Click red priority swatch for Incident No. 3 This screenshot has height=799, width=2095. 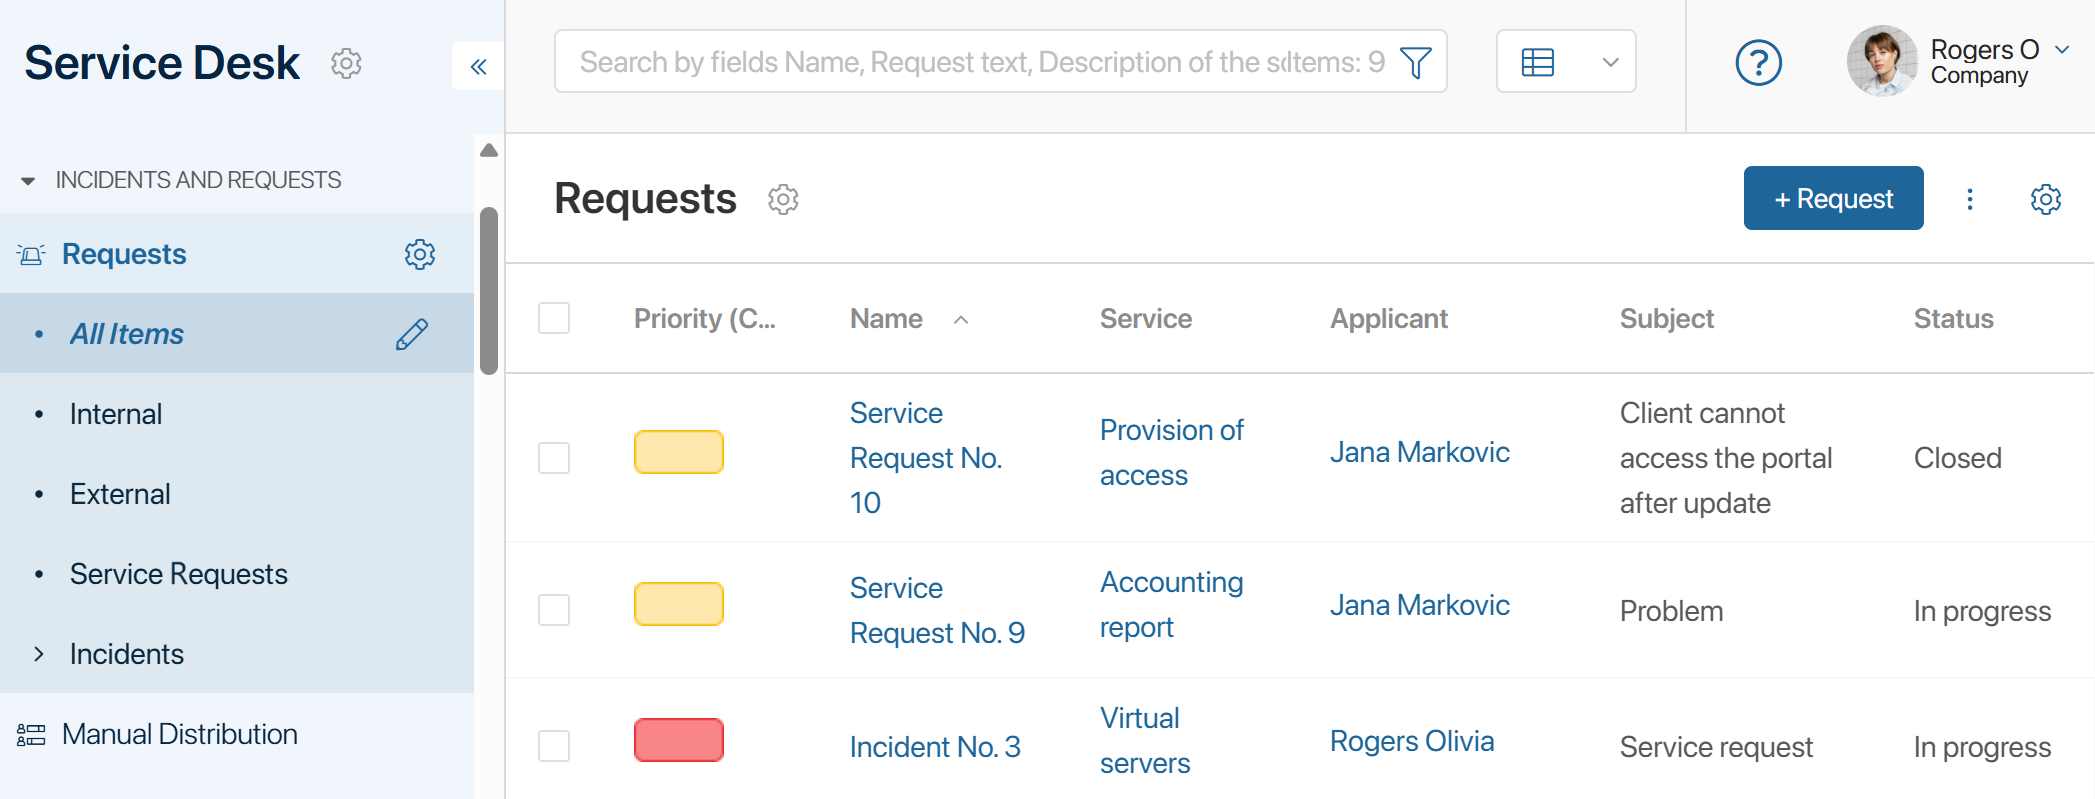[x=679, y=740]
